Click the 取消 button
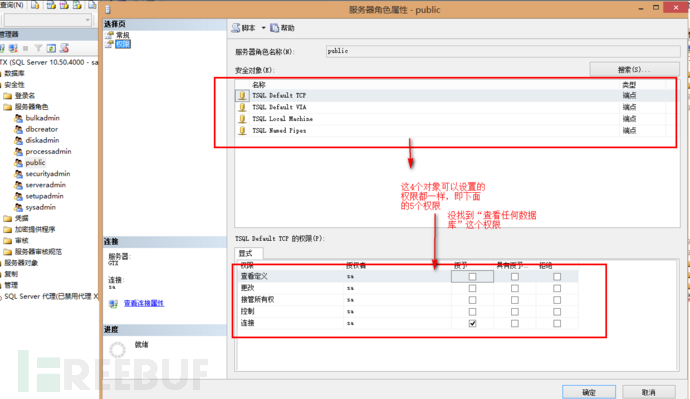This screenshot has width=690, height=399. coord(649,392)
